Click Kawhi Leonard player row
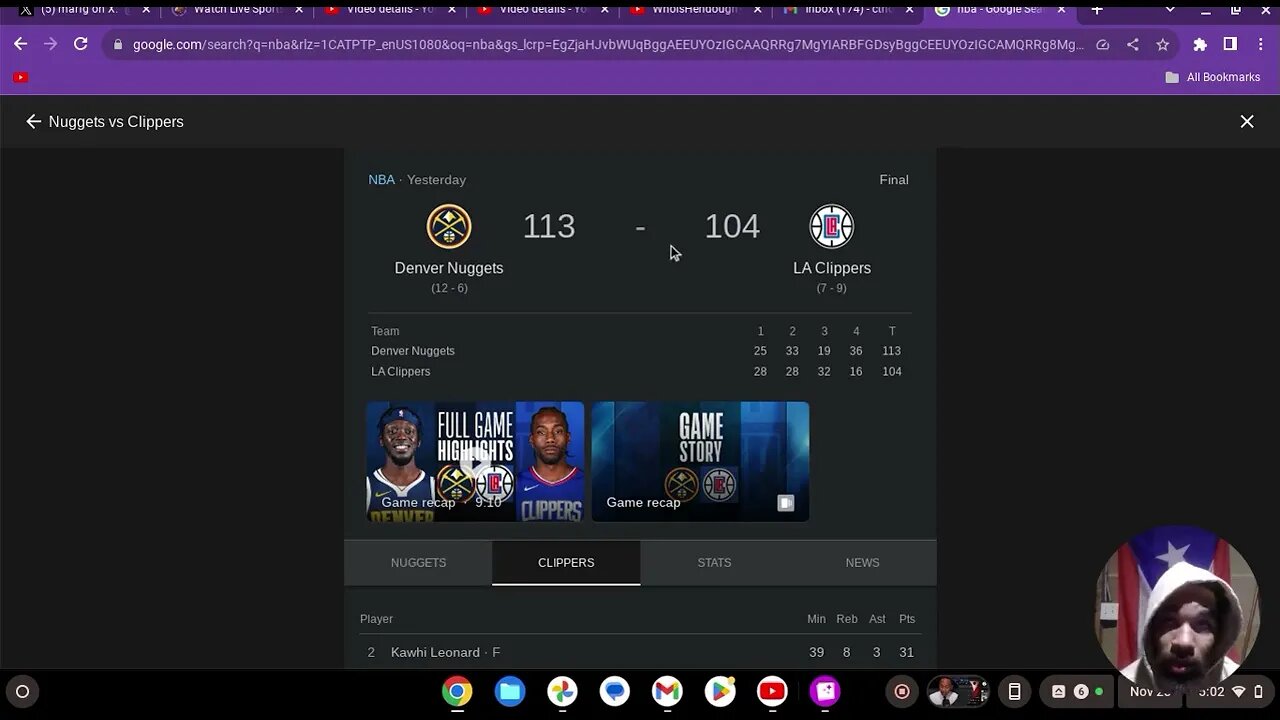 pyautogui.click(x=640, y=652)
